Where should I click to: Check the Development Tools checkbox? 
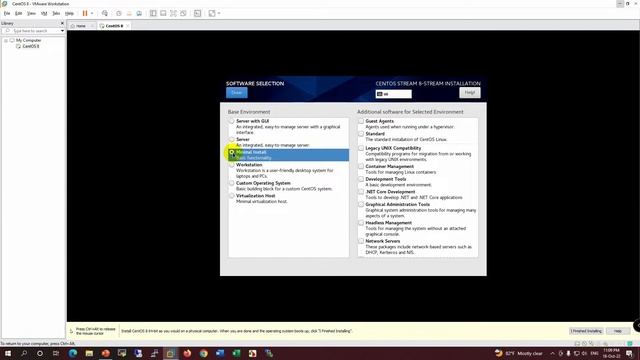(x=361, y=179)
